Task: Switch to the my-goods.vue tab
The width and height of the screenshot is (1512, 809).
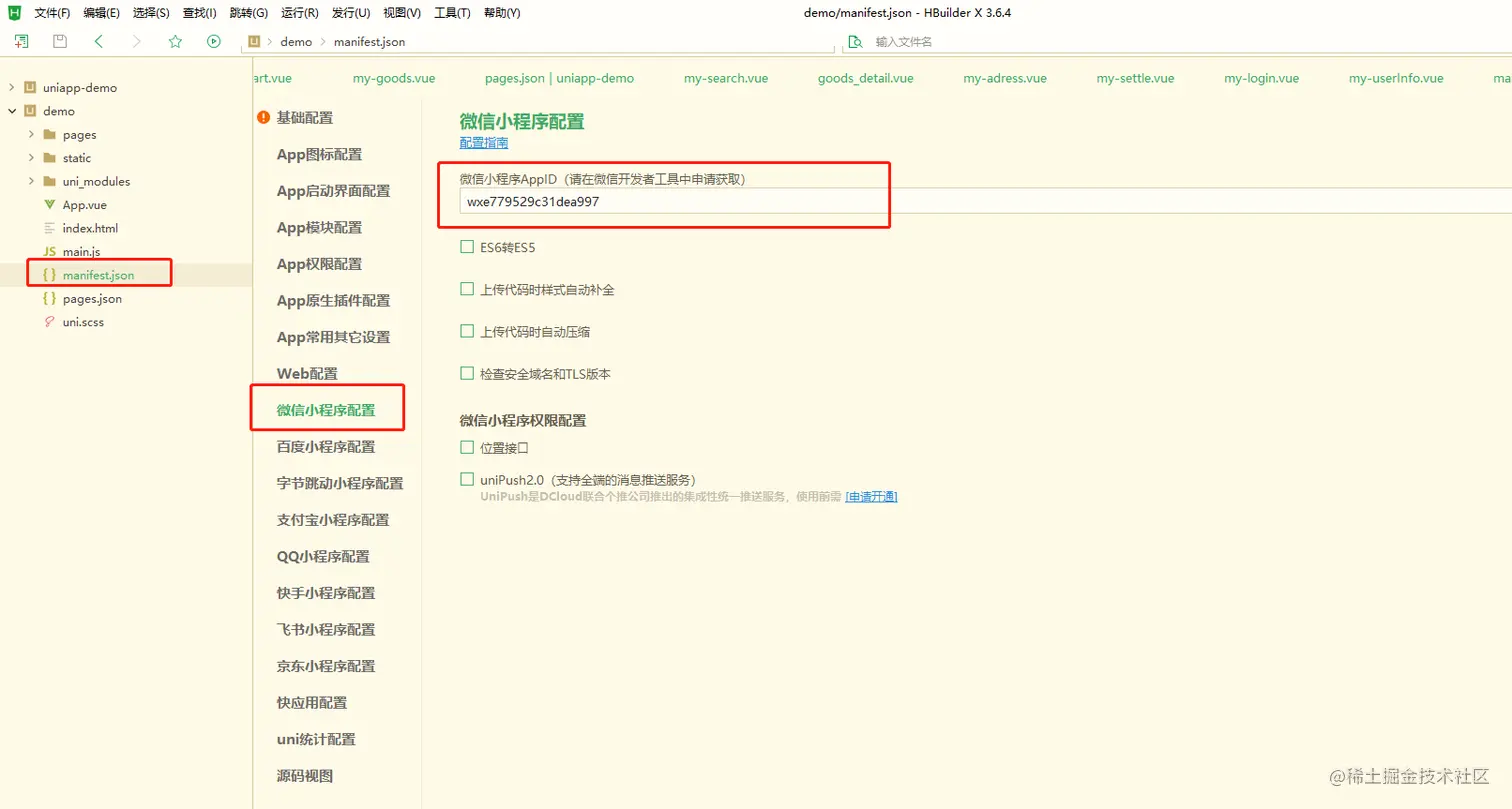Action: [x=394, y=78]
